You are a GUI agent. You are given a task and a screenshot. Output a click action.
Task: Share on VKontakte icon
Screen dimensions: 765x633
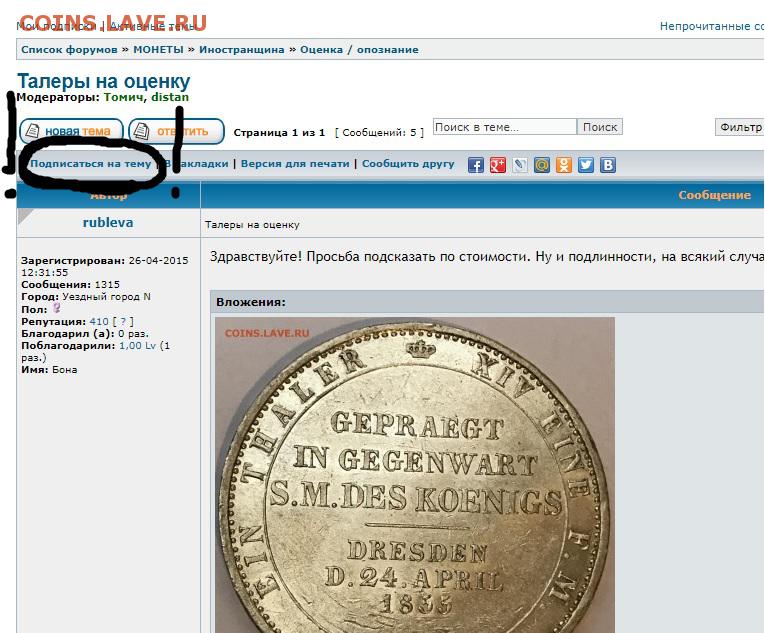pos(607,165)
